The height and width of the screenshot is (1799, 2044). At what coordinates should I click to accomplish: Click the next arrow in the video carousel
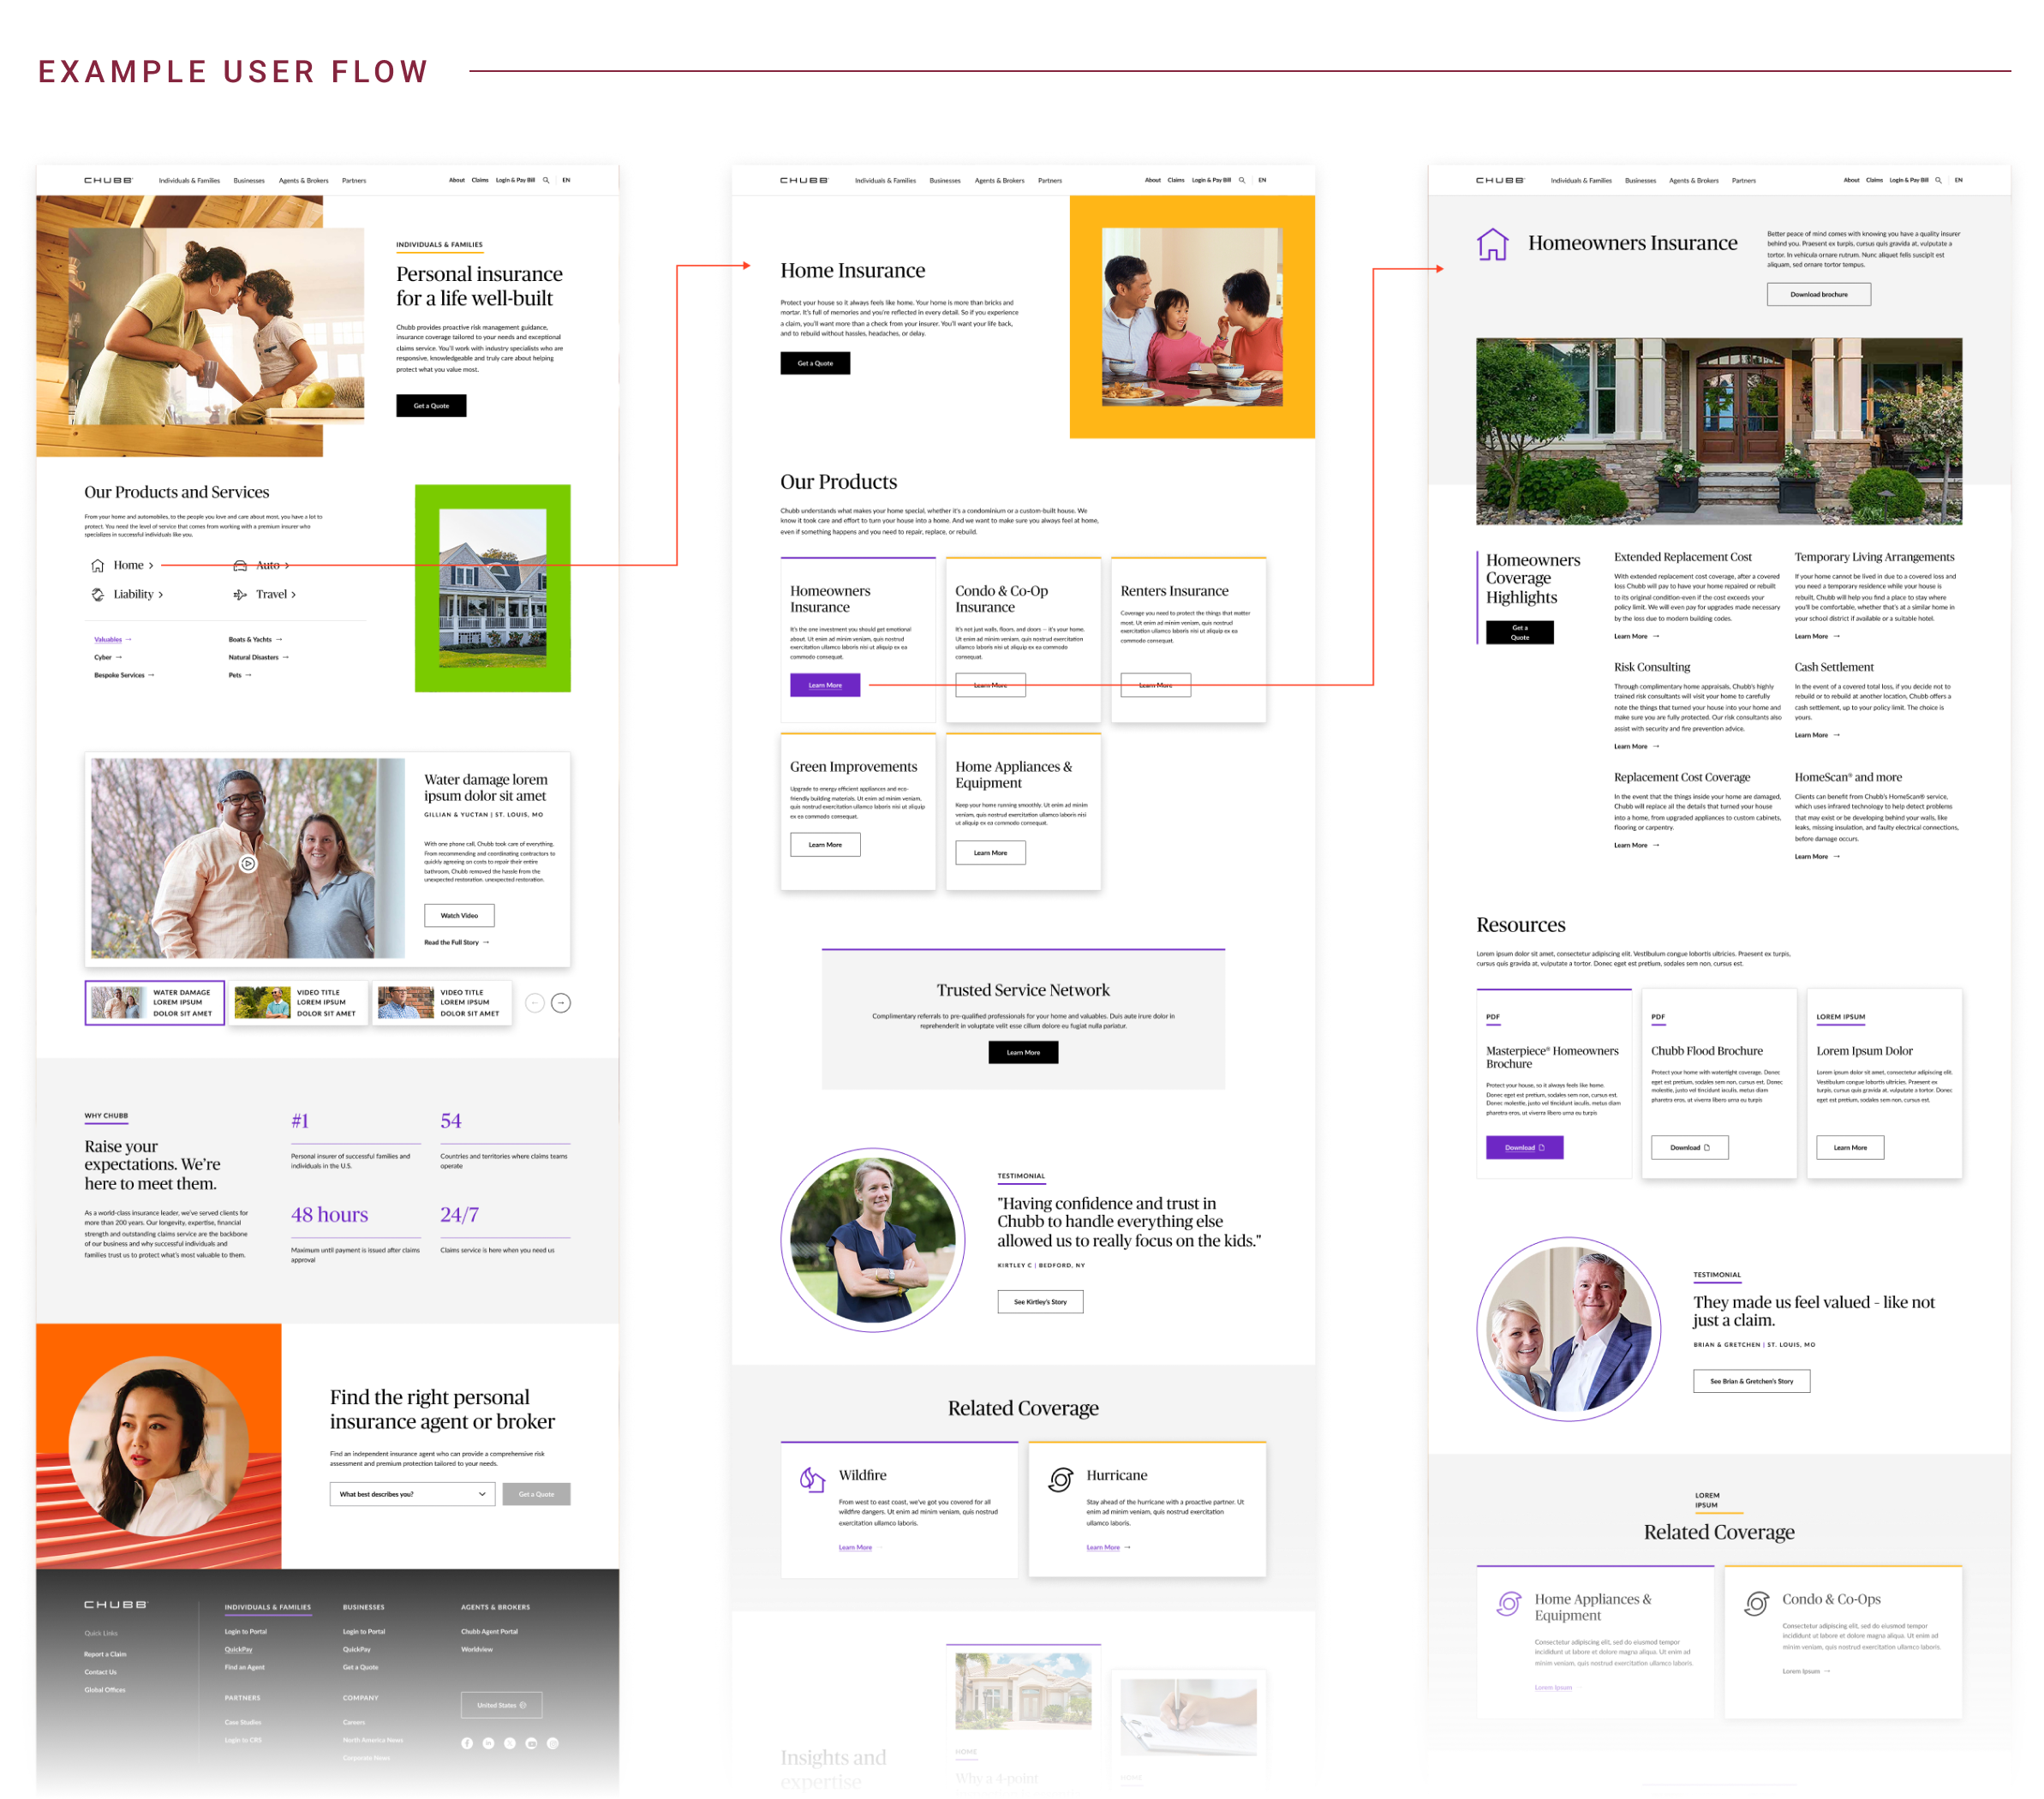click(561, 1003)
